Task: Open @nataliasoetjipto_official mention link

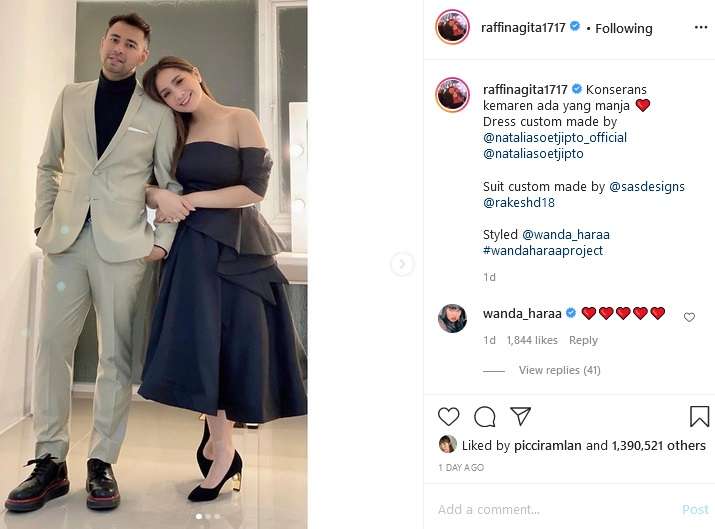Action: pyautogui.click(x=555, y=137)
